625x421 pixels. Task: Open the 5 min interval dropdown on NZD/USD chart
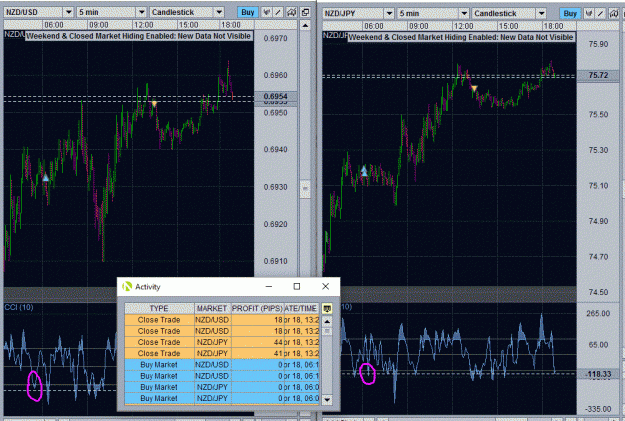(112, 12)
